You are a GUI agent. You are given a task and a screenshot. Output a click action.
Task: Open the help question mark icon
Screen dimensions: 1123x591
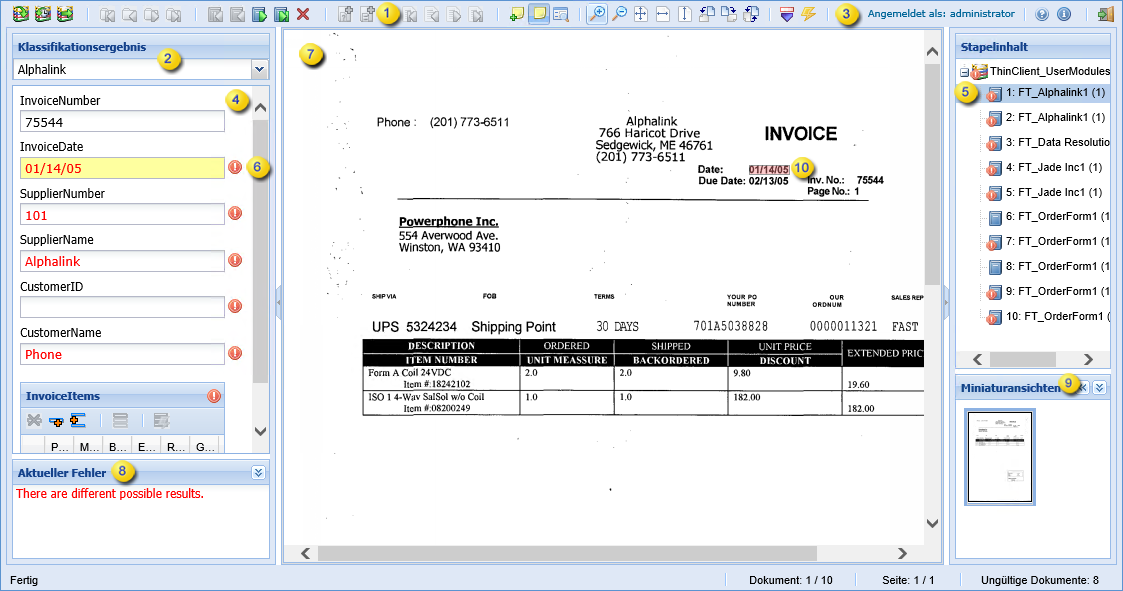point(1042,15)
